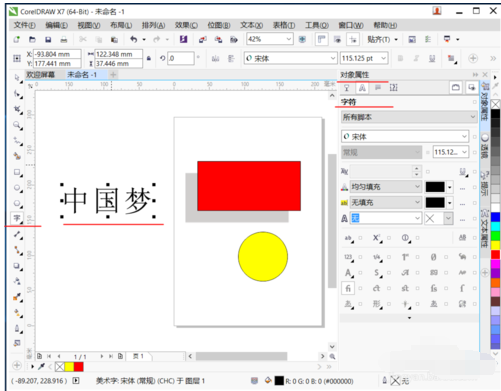Select the Color Eyedropper tool
501x391 pixels.
pyautogui.click(x=17, y=297)
